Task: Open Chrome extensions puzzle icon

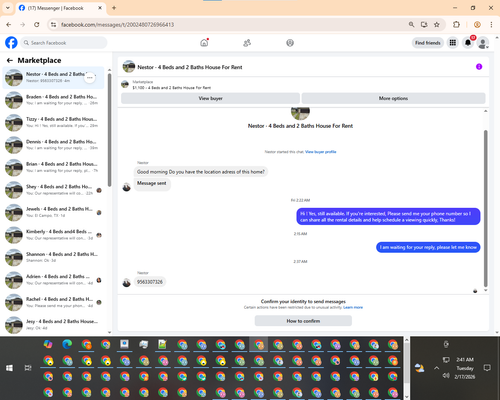Action: (456, 24)
